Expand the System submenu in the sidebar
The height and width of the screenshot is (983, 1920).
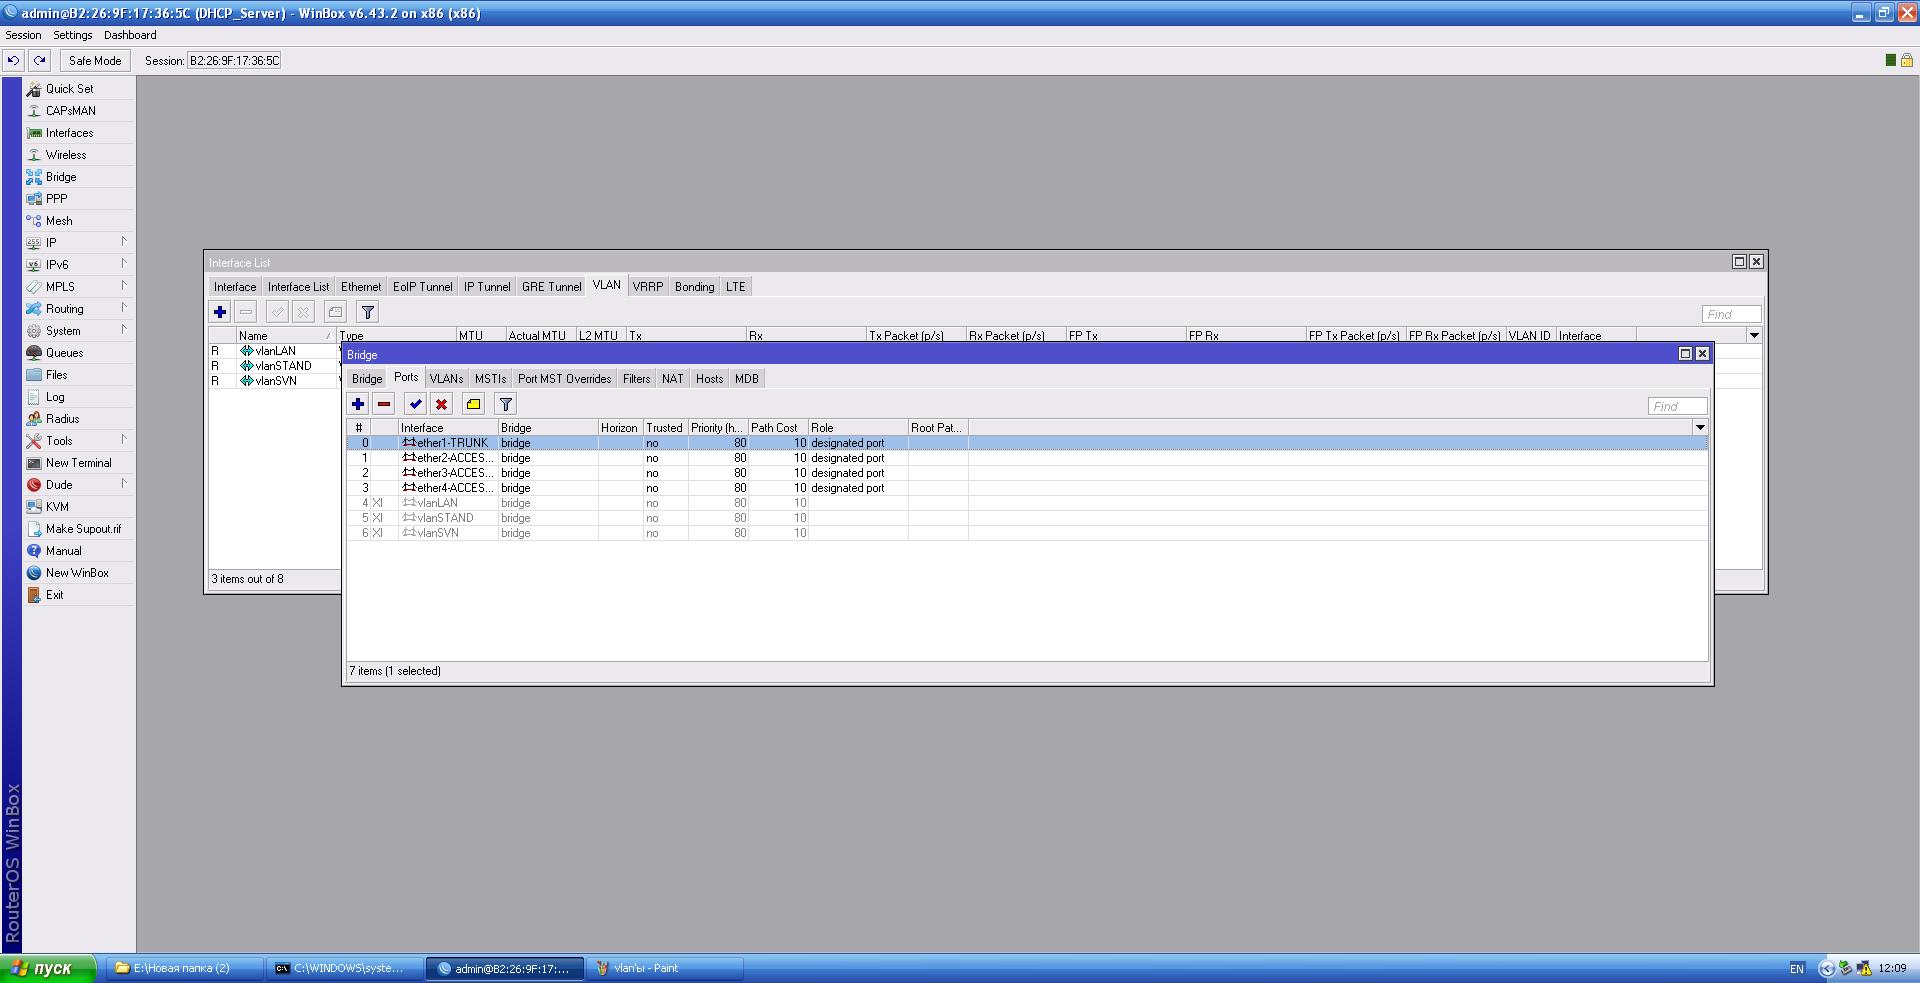click(78, 331)
